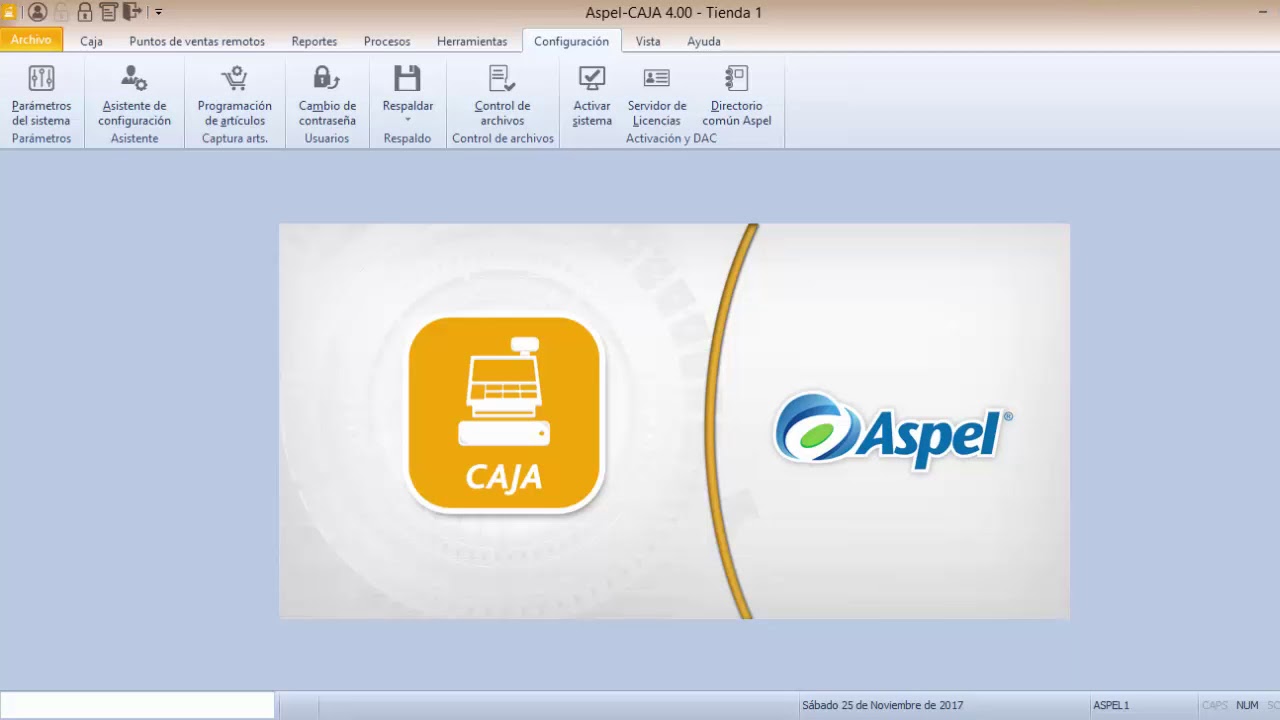Open Servidor de Licencias
Viewport: 1280px width, 720px height.
pyautogui.click(x=657, y=96)
